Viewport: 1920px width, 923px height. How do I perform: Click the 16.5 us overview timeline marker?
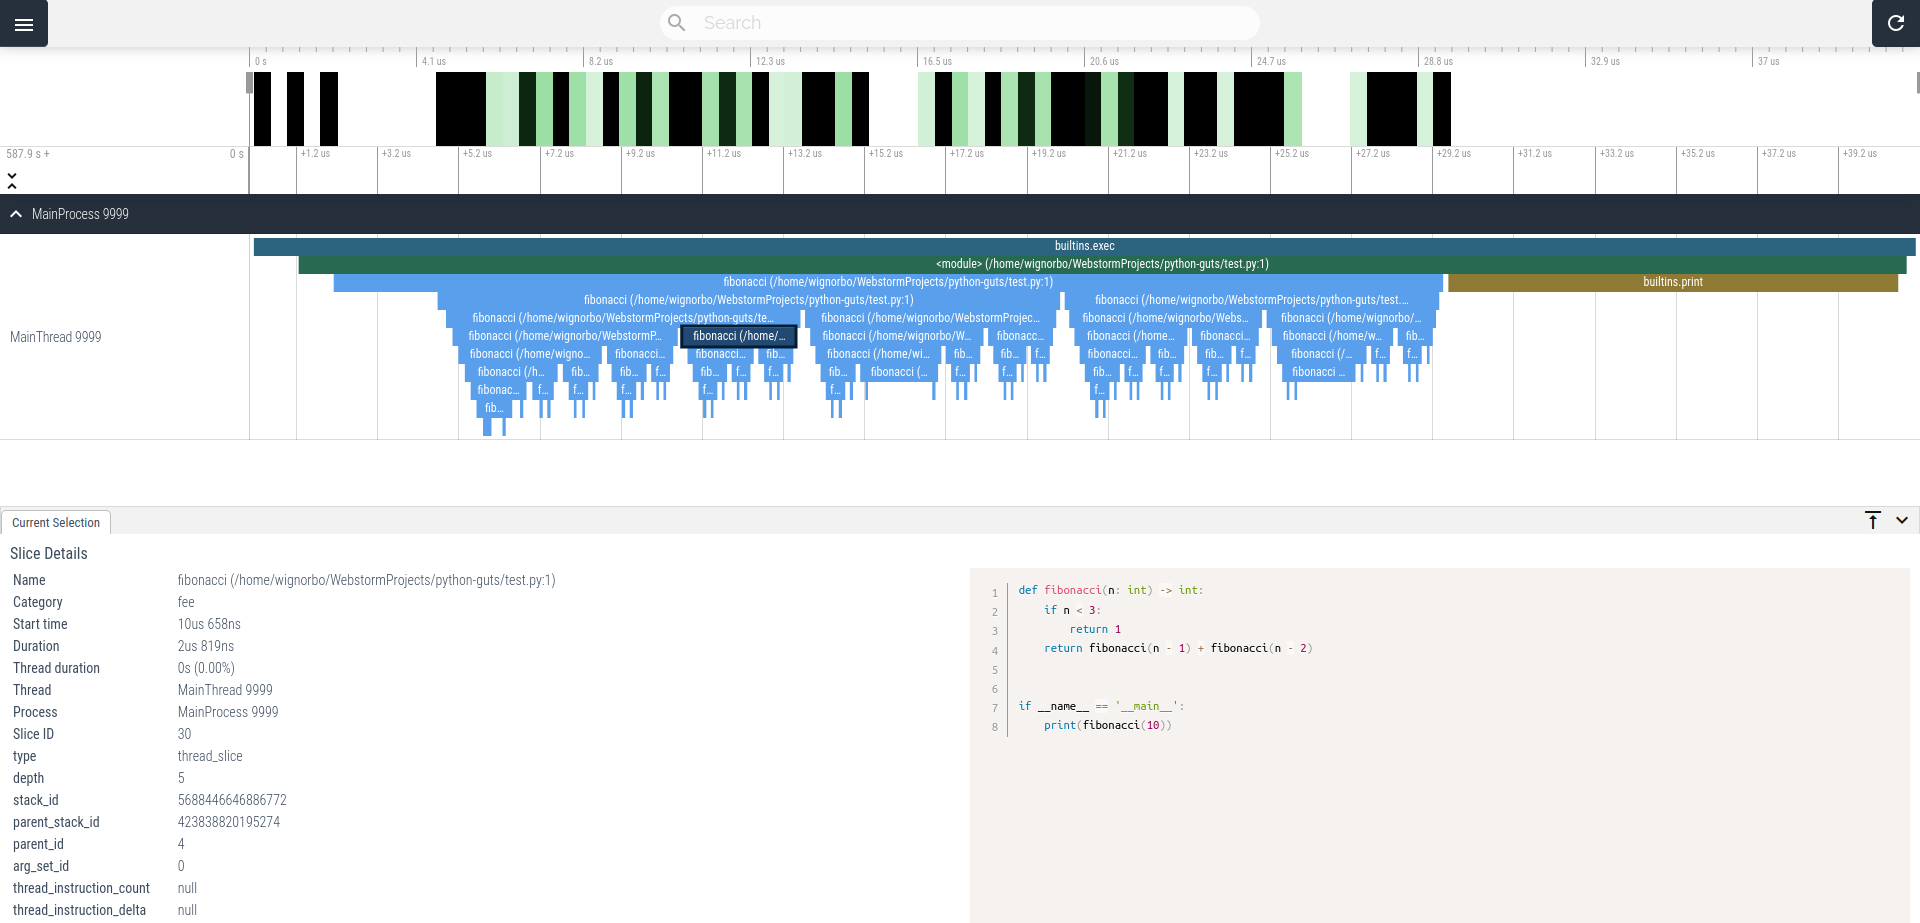coord(937,61)
